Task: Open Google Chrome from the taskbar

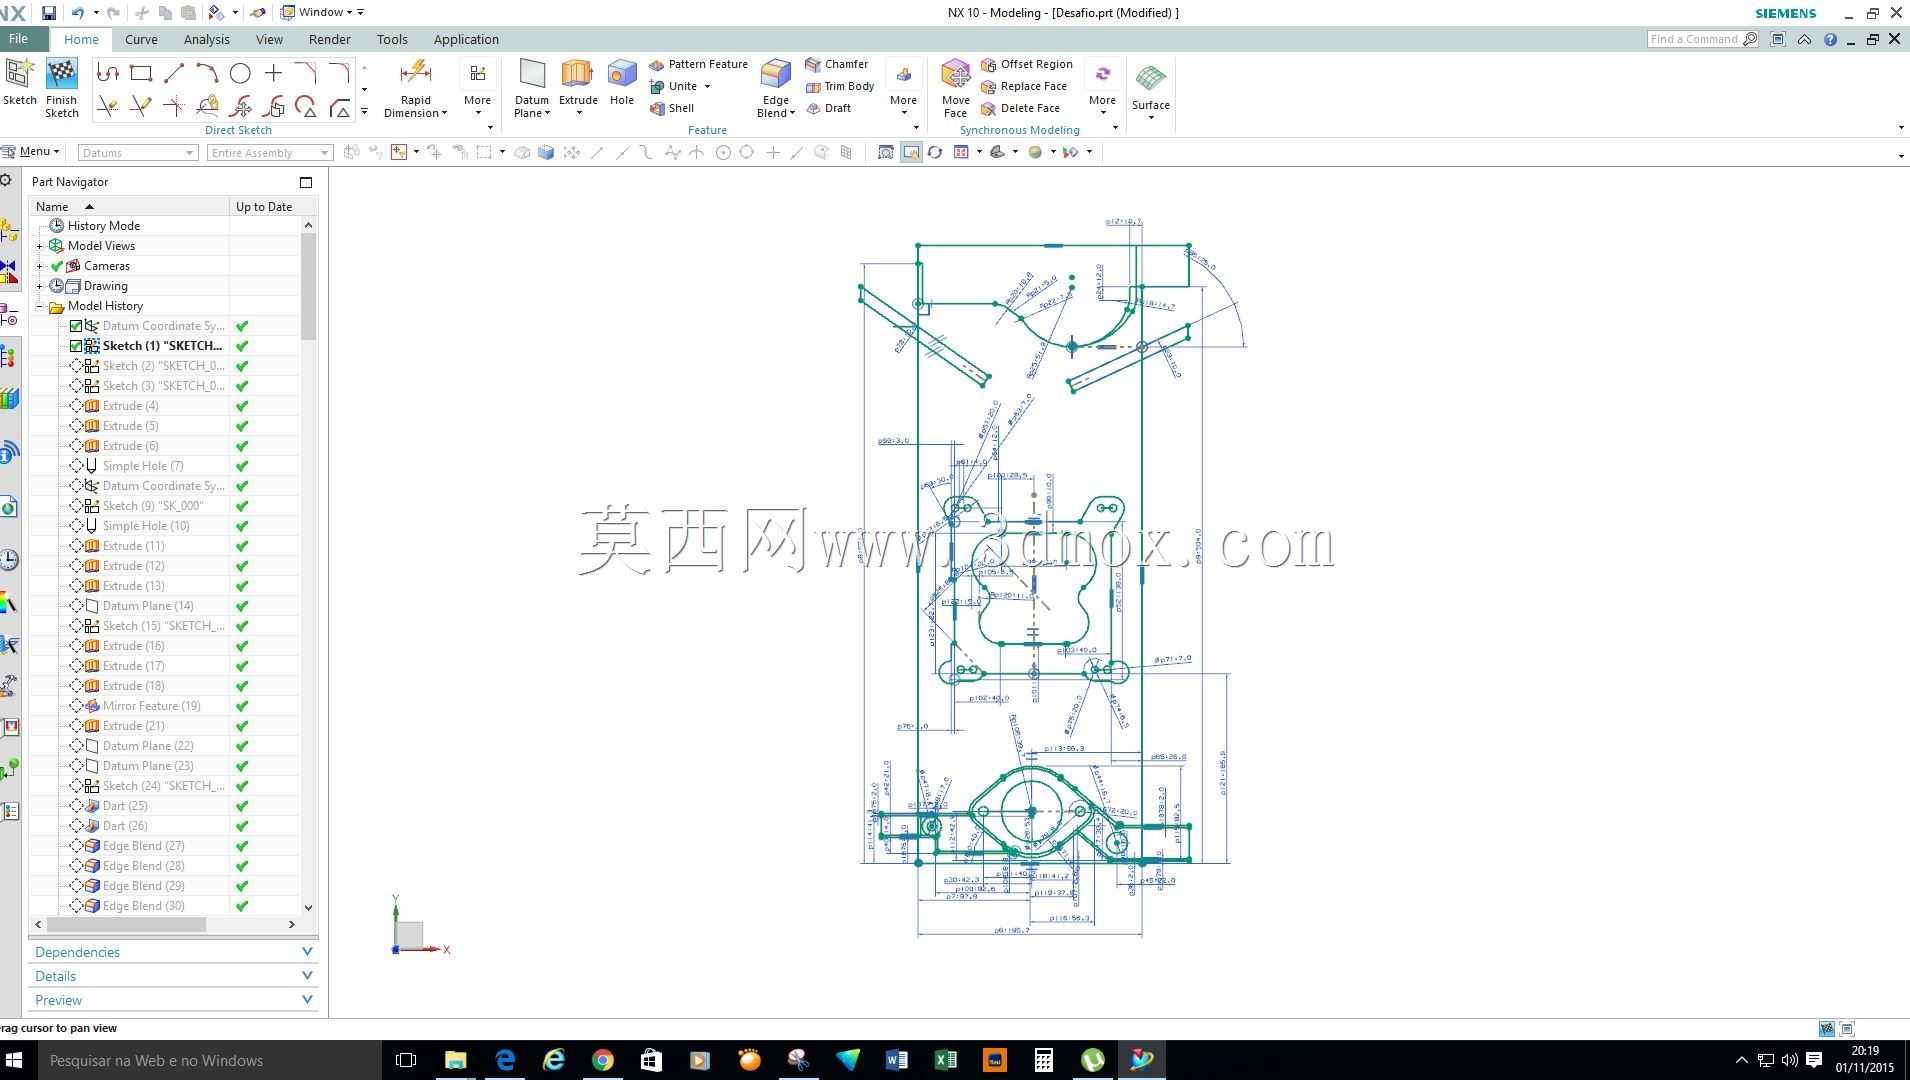Action: (603, 1060)
